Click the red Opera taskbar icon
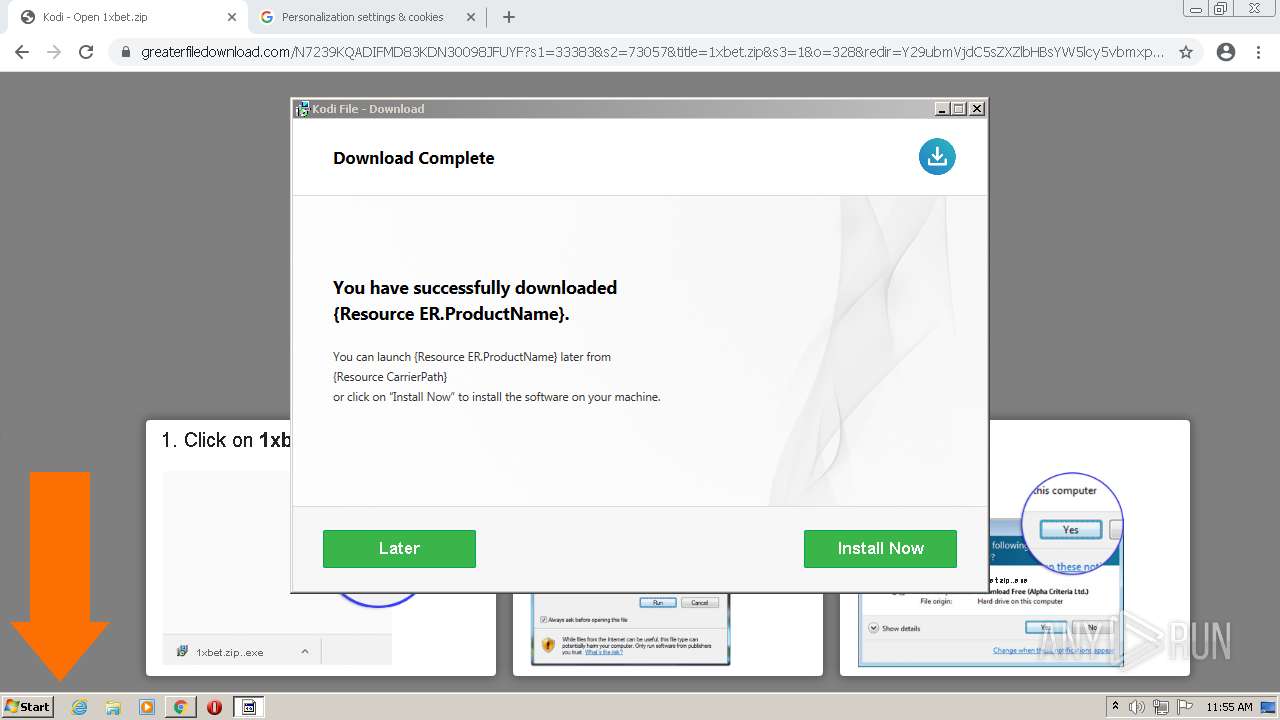1280x720 pixels. click(214, 707)
